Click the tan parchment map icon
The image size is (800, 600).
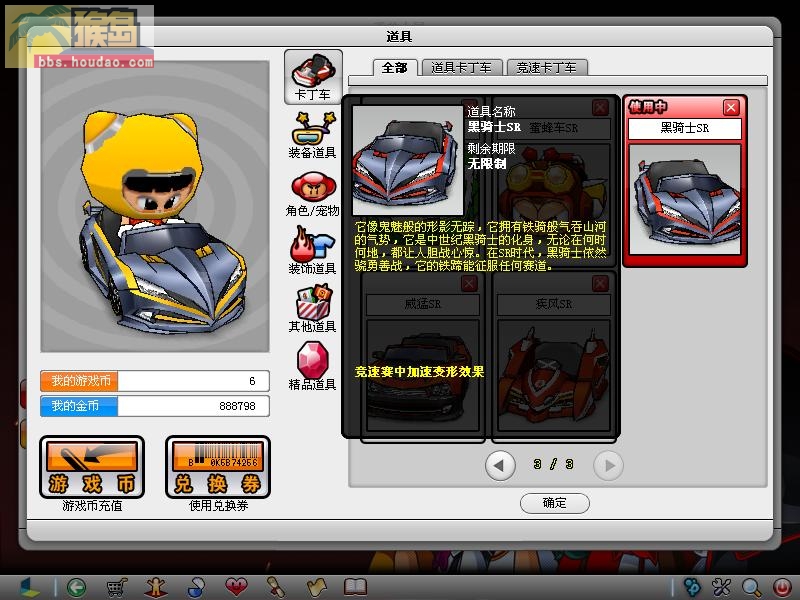[316, 587]
